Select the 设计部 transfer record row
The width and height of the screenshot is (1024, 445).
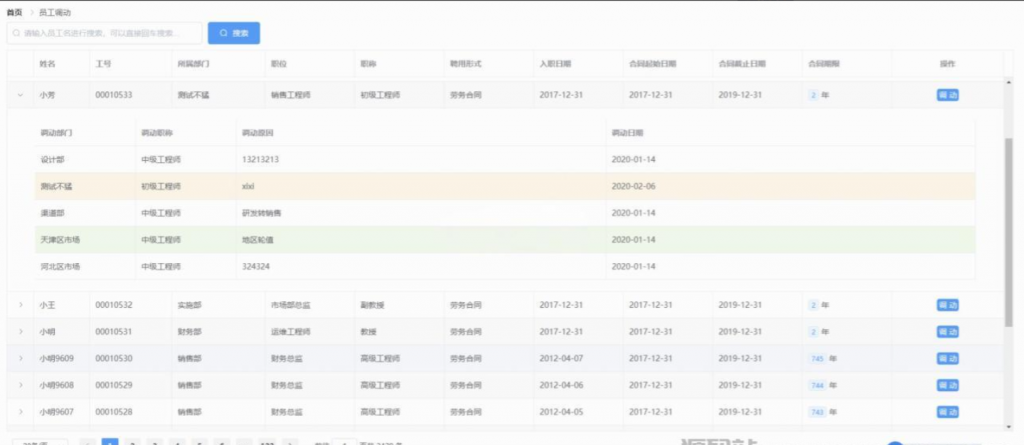505,159
